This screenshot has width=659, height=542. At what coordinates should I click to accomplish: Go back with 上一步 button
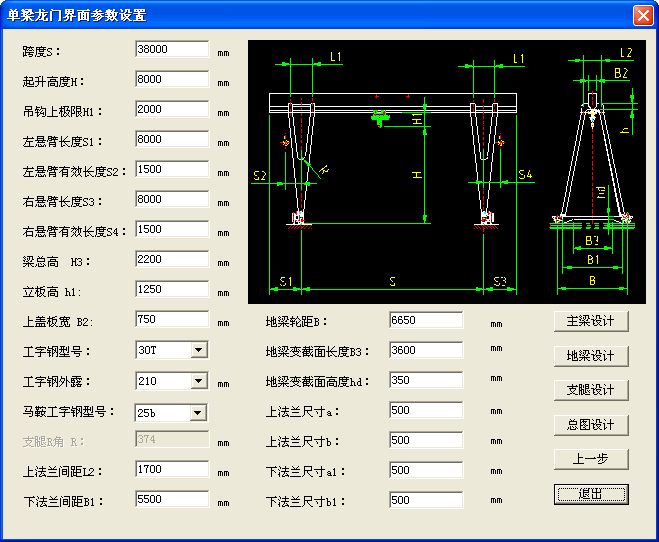(x=590, y=459)
